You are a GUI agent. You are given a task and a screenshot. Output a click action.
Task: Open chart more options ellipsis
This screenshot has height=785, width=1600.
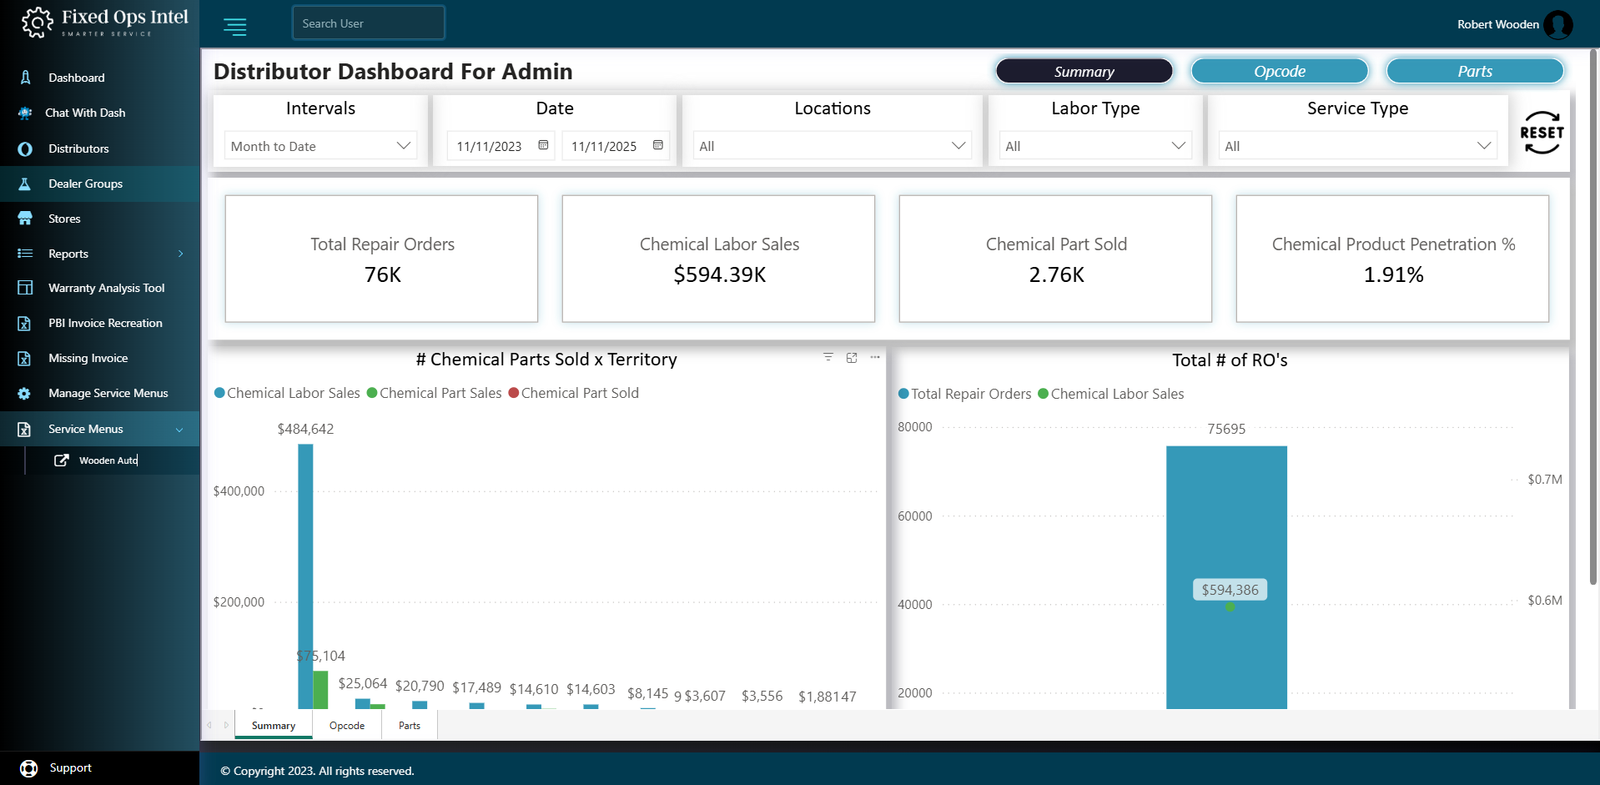pyautogui.click(x=875, y=357)
